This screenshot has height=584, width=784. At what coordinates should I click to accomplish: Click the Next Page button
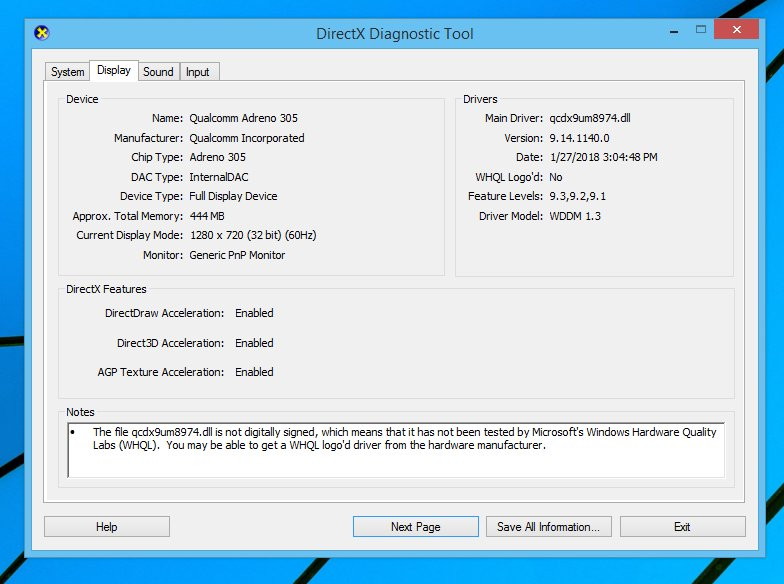[416, 526]
